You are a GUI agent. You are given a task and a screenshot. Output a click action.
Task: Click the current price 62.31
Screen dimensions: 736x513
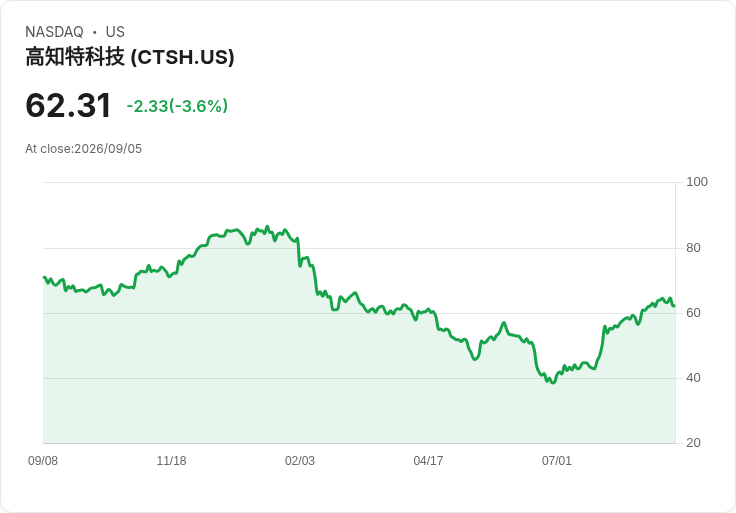pyautogui.click(x=68, y=105)
